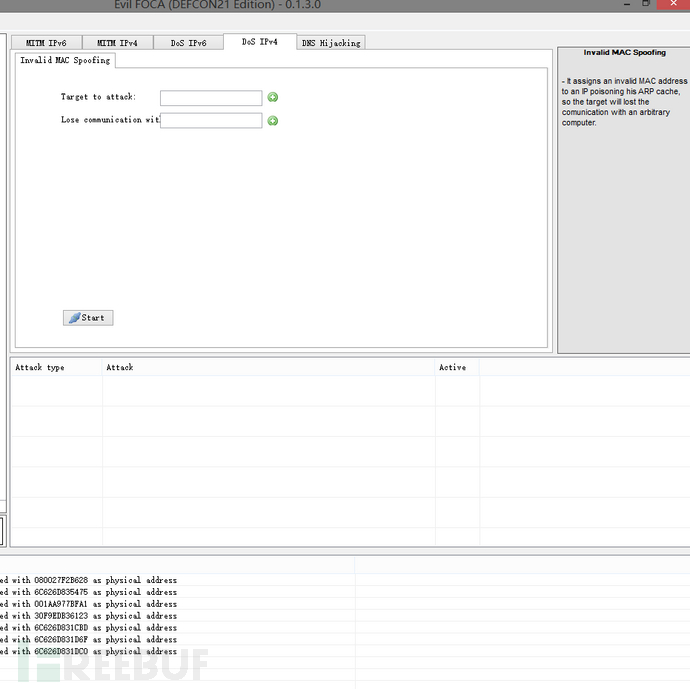Select log entry with 080027F2B628 physical address
This screenshot has width=690, height=689.
coord(177,580)
